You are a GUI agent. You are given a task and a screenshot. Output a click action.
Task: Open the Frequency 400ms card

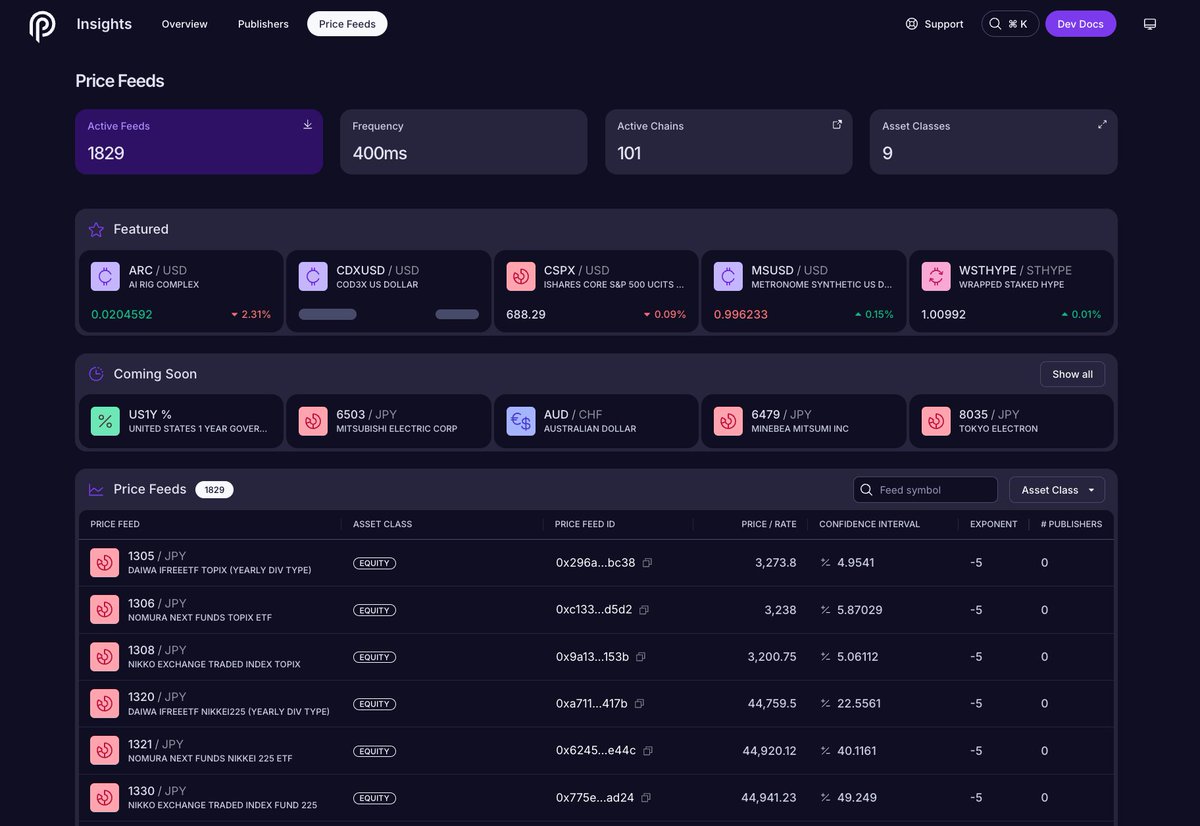[464, 142]
